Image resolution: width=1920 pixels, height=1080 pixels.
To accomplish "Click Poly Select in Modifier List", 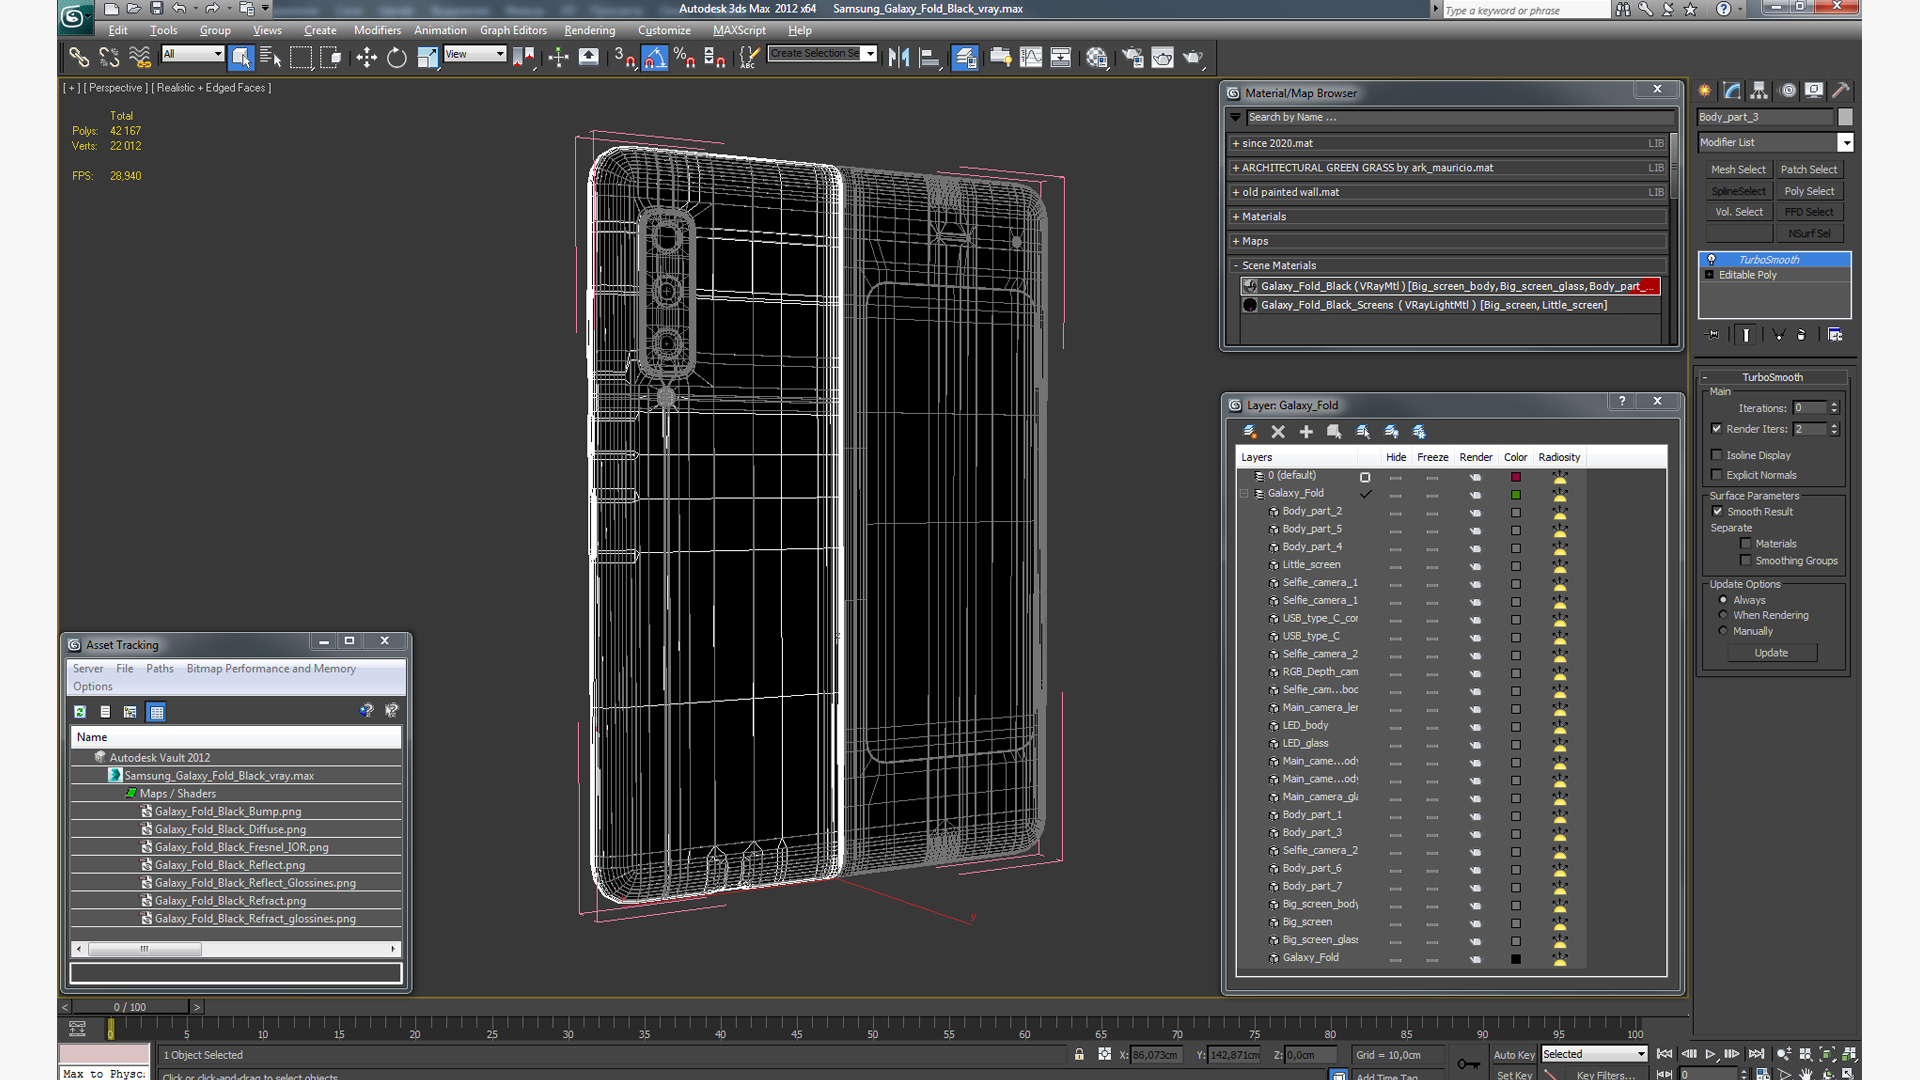I will tap(1809, 190).
